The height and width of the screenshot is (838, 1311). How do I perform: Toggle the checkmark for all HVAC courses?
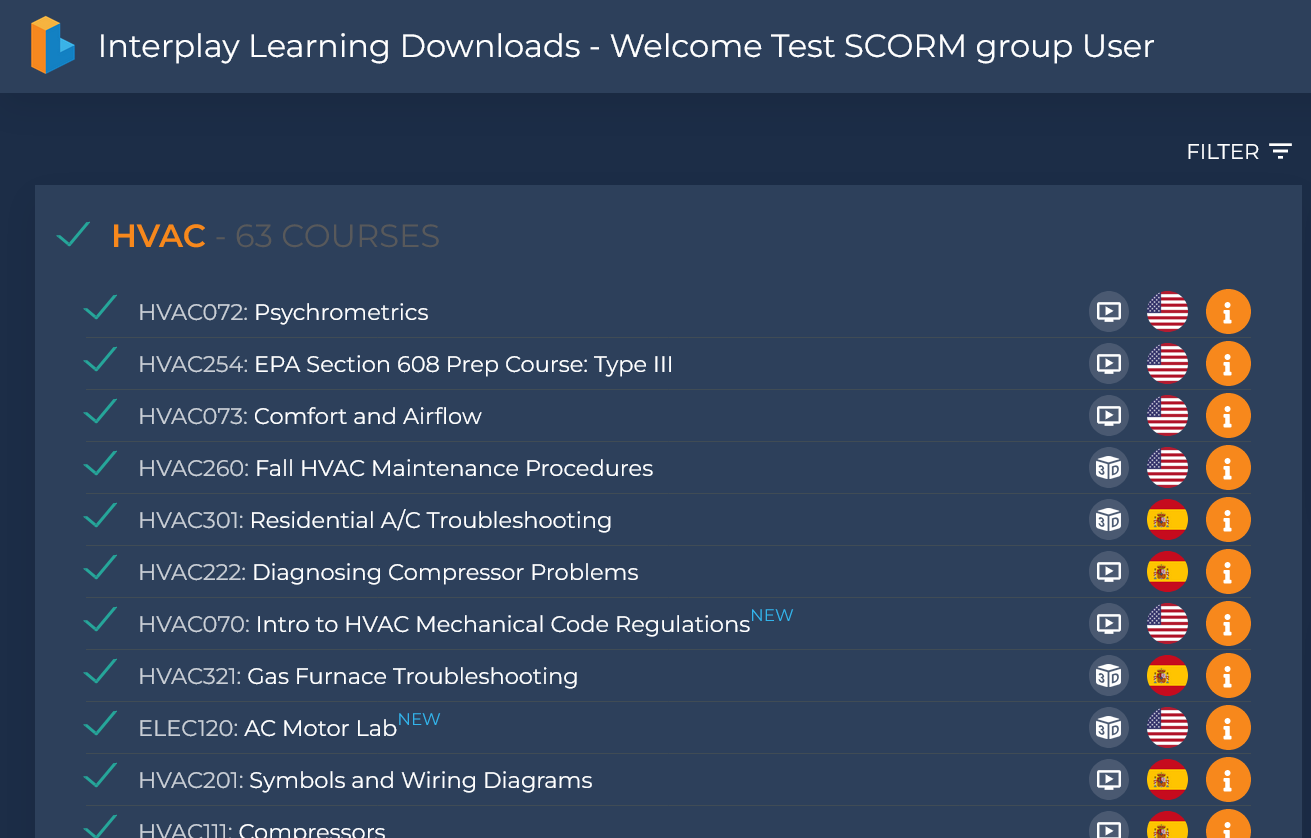[74, 235]
